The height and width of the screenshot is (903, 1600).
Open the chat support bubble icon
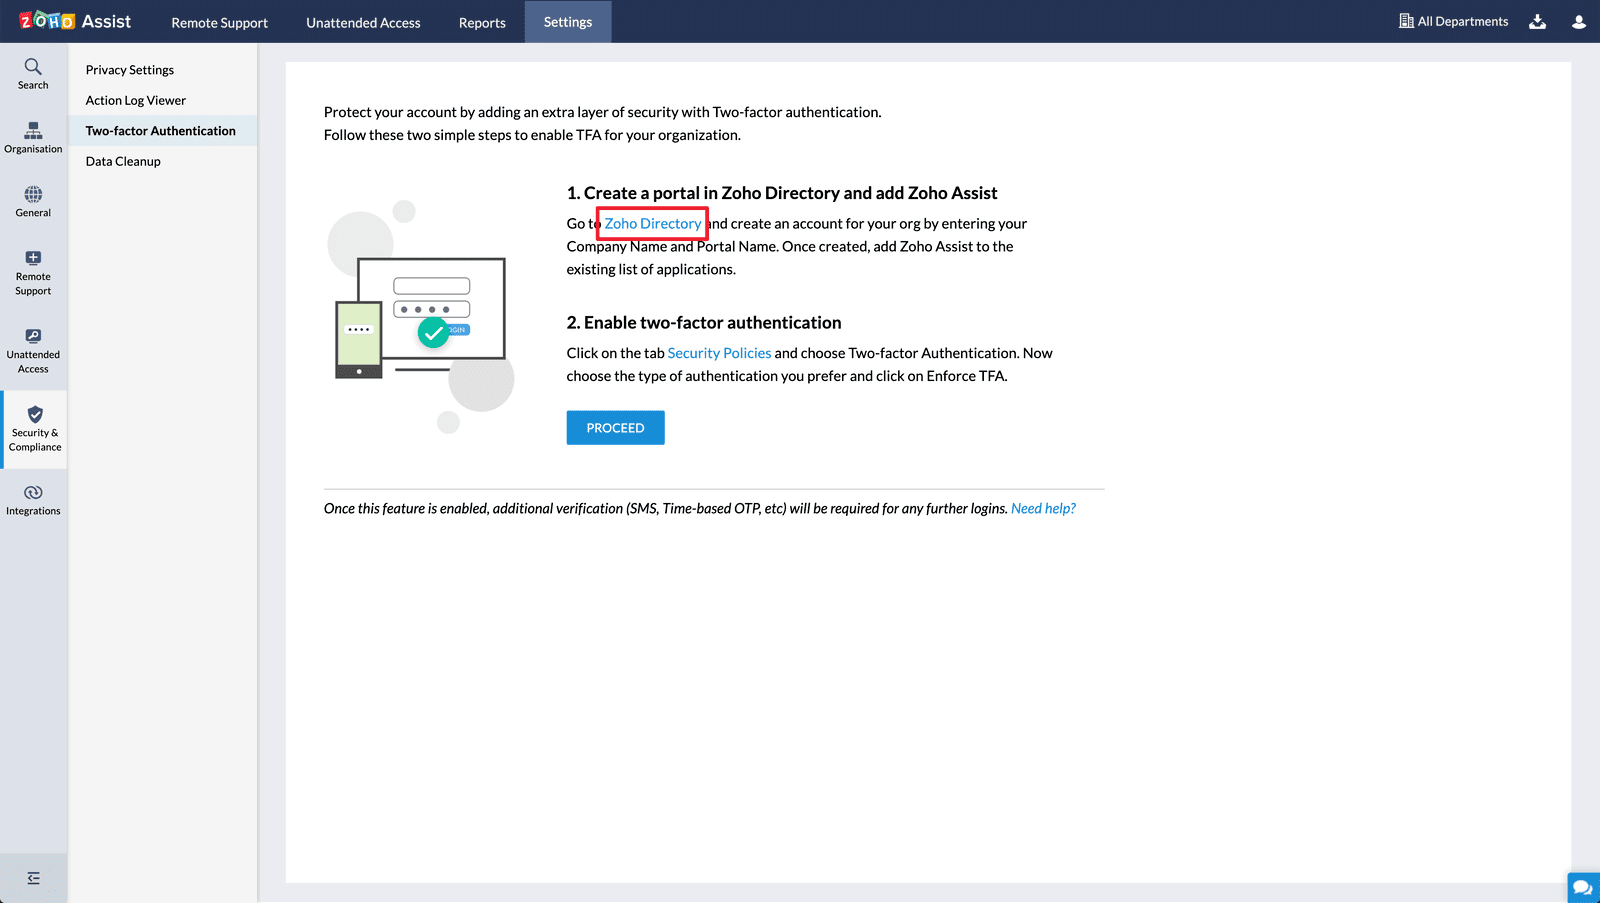[1583, 887]
